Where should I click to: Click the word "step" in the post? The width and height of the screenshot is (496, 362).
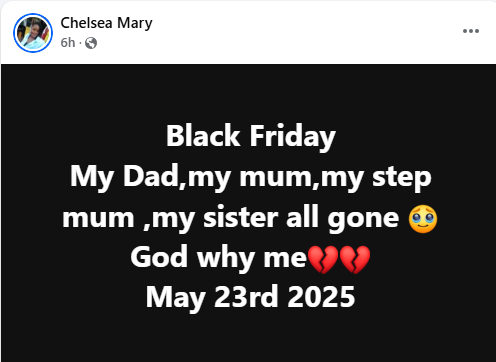(x=402, y=178)
